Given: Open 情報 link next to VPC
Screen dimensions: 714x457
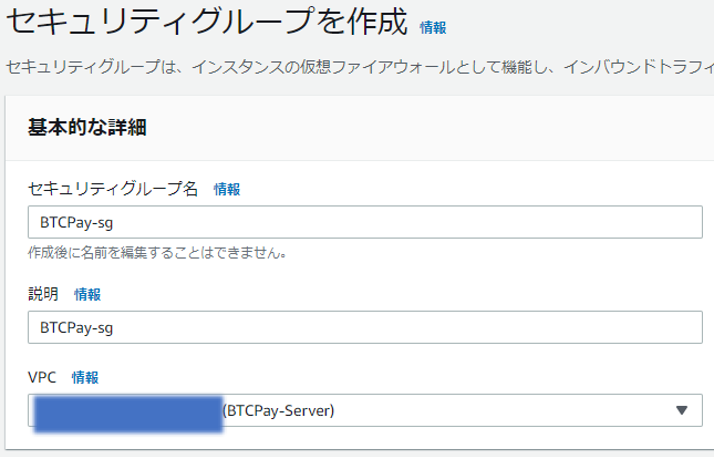Looking at the screenshot, I should (x=85, y=377).
